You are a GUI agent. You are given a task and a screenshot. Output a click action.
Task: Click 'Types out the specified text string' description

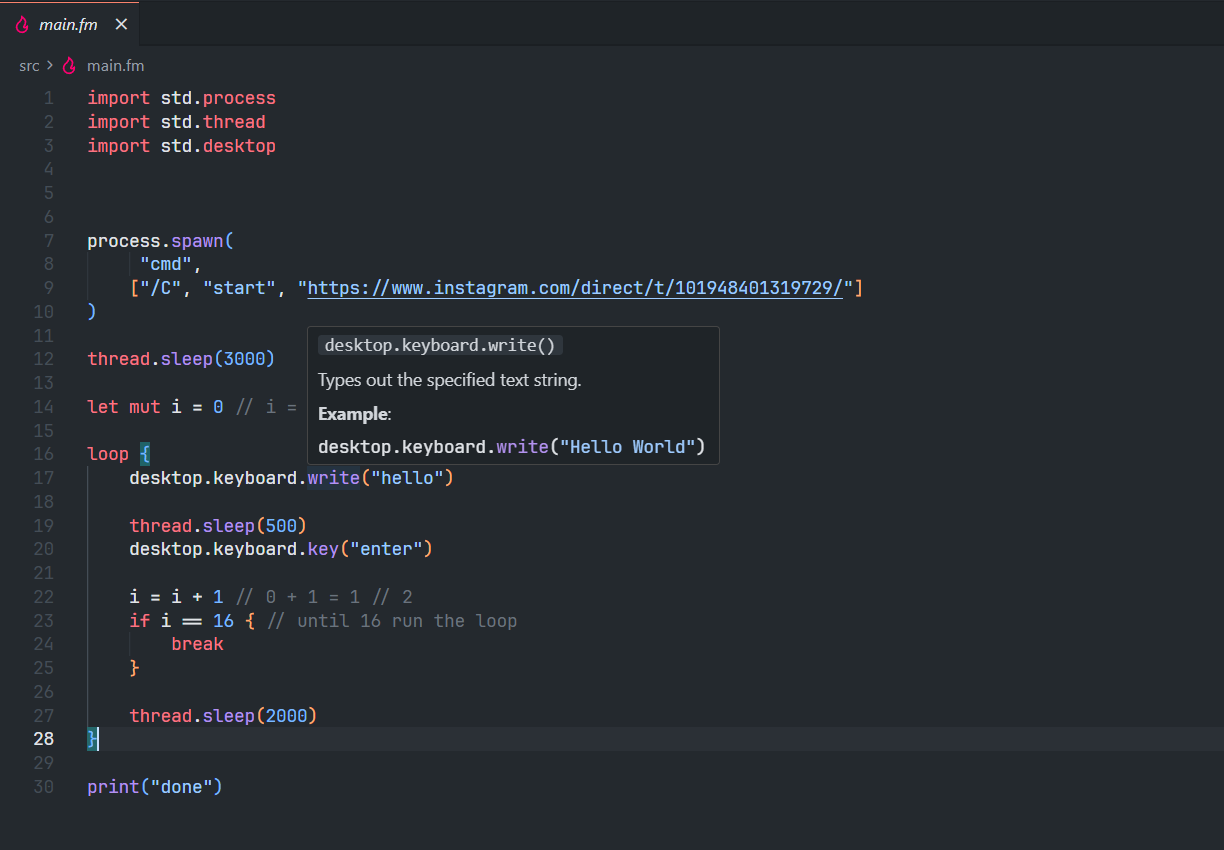pyautogui.click(x=449, y=380)
